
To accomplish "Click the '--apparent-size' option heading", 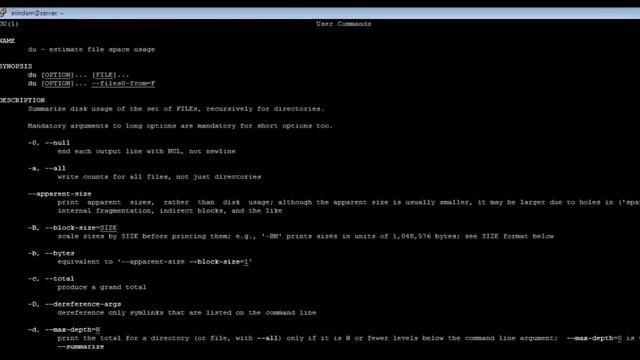I will [60, 194].
